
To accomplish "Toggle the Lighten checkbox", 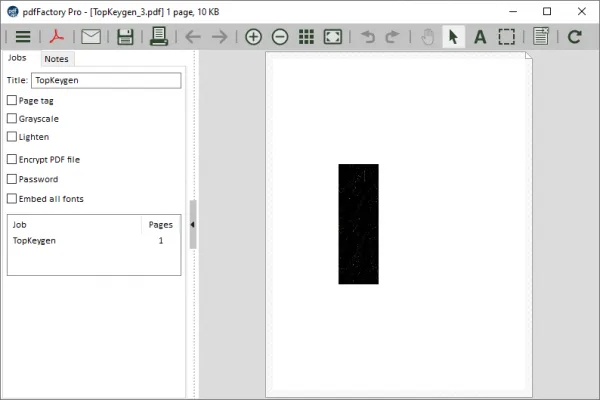I will click(12, 137).
